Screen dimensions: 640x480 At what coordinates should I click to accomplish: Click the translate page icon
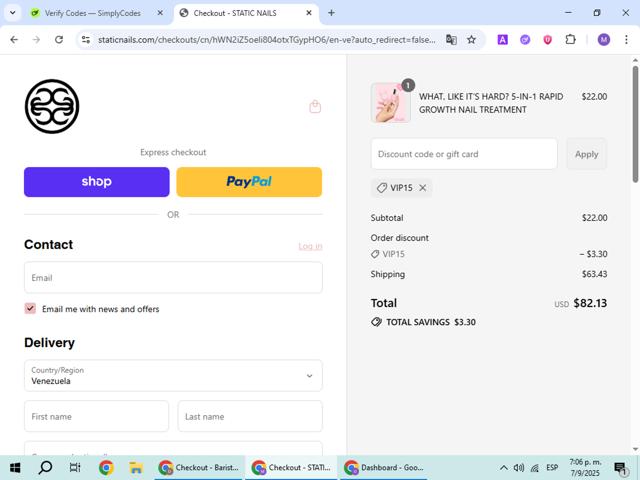tap(451, 40)
